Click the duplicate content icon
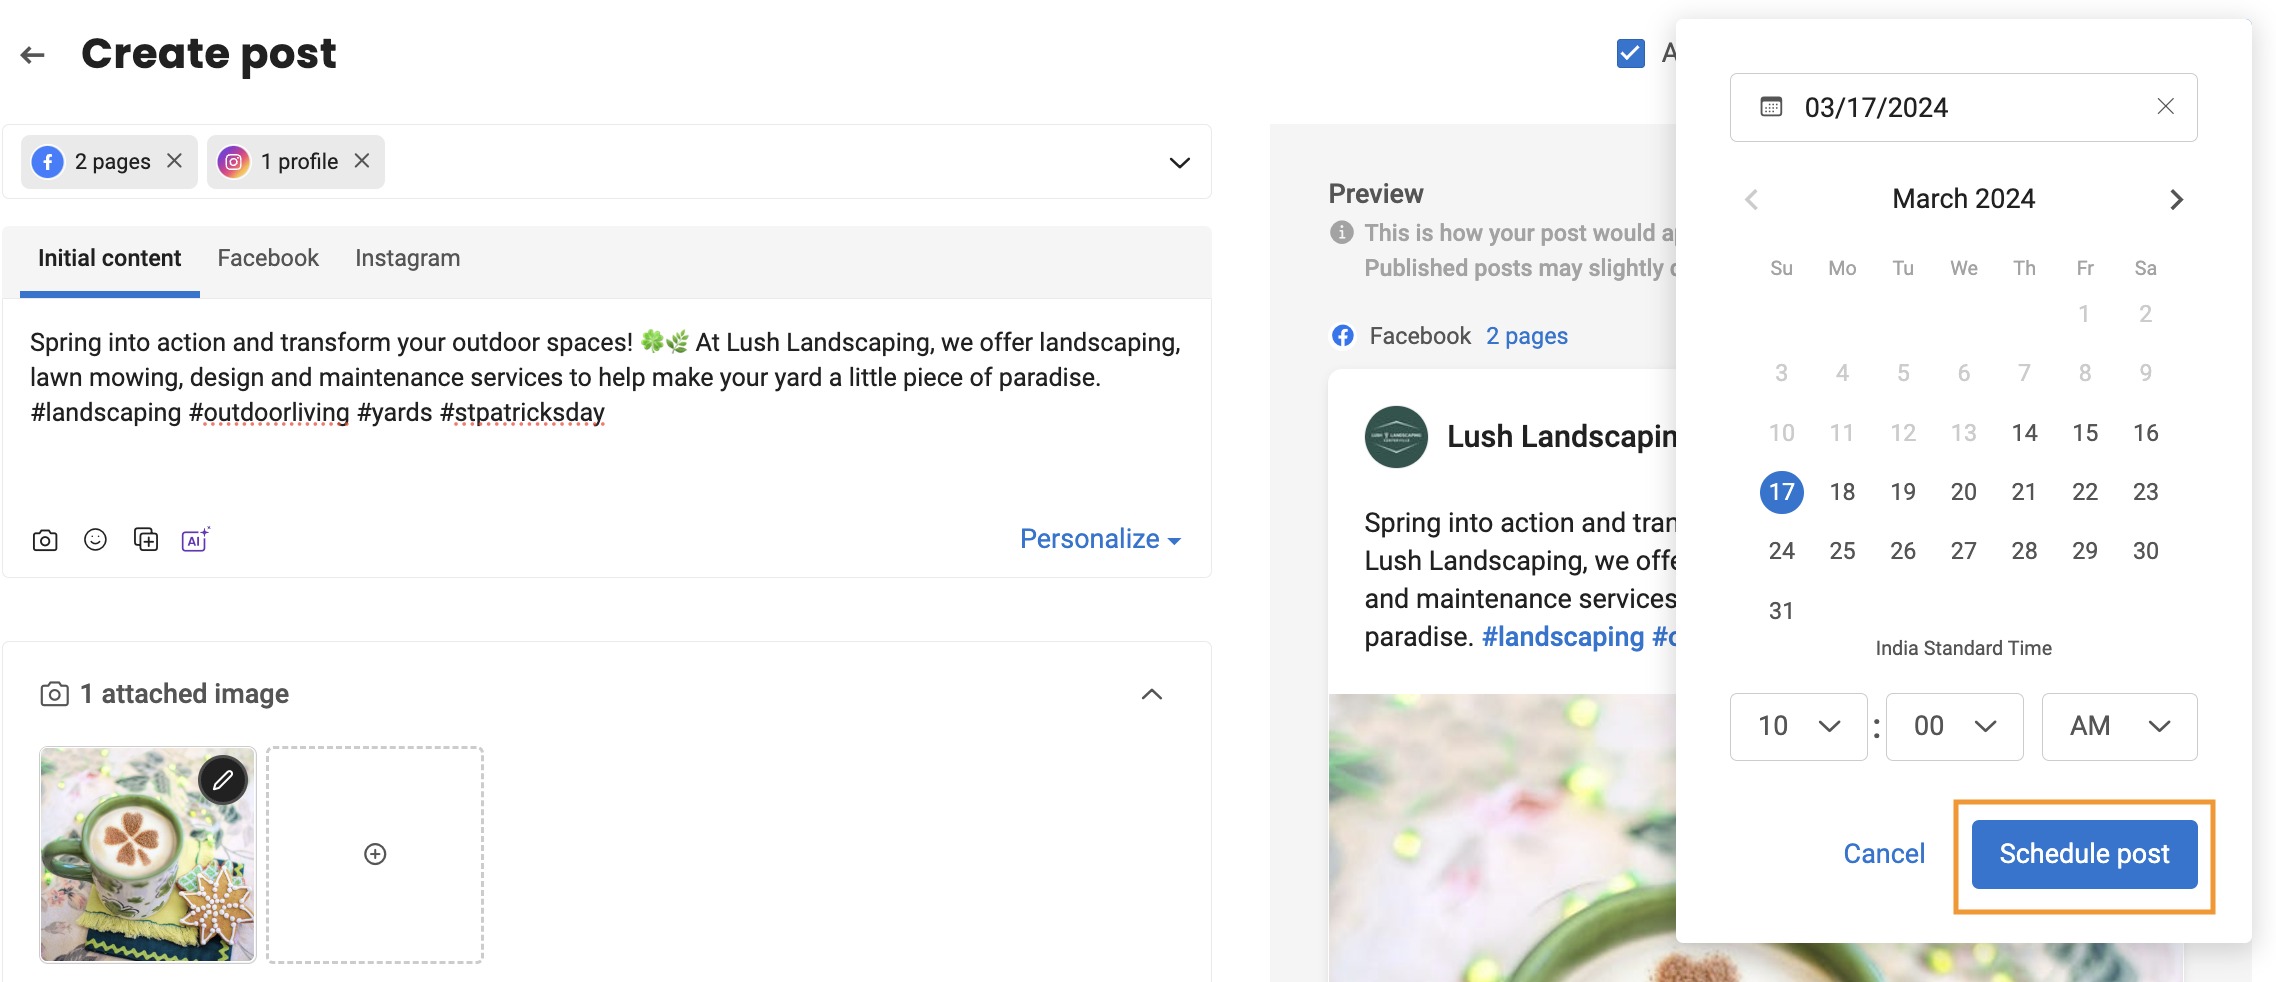This screenshot has width=2276, height=982. coord(145,539)
